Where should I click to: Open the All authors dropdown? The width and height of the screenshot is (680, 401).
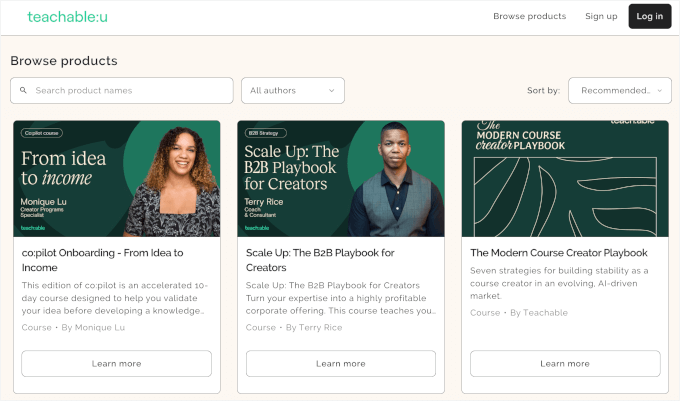pos(292,90)
